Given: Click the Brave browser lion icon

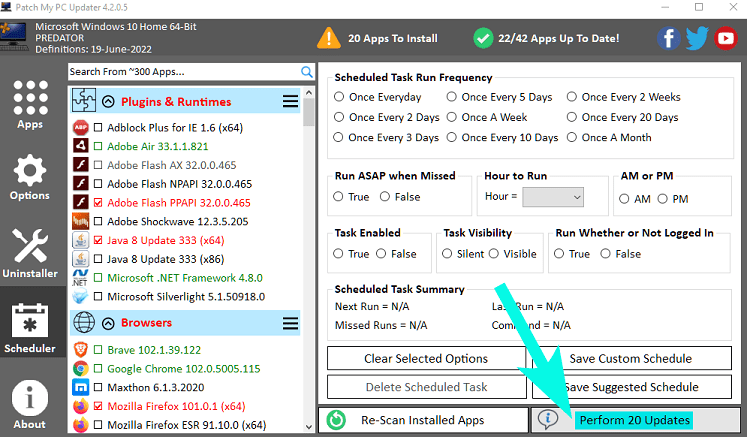Looking at the screenshot, I should point(81,350).
